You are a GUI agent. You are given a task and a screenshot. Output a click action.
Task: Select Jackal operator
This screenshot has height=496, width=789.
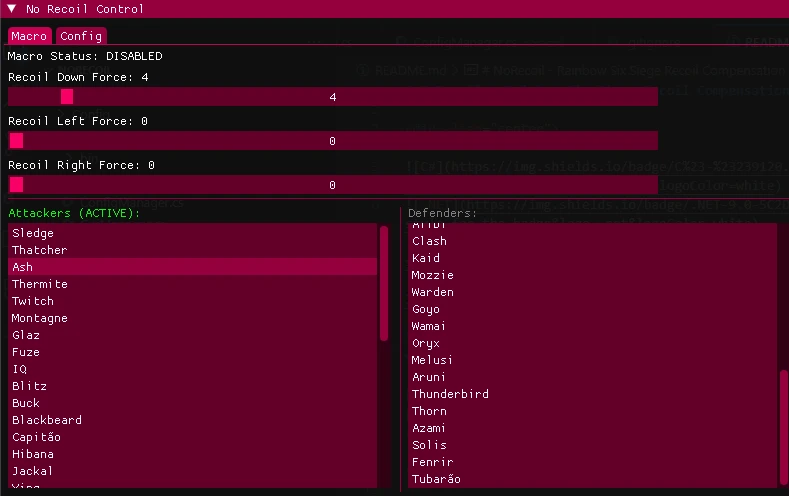(x=193, y=471)
